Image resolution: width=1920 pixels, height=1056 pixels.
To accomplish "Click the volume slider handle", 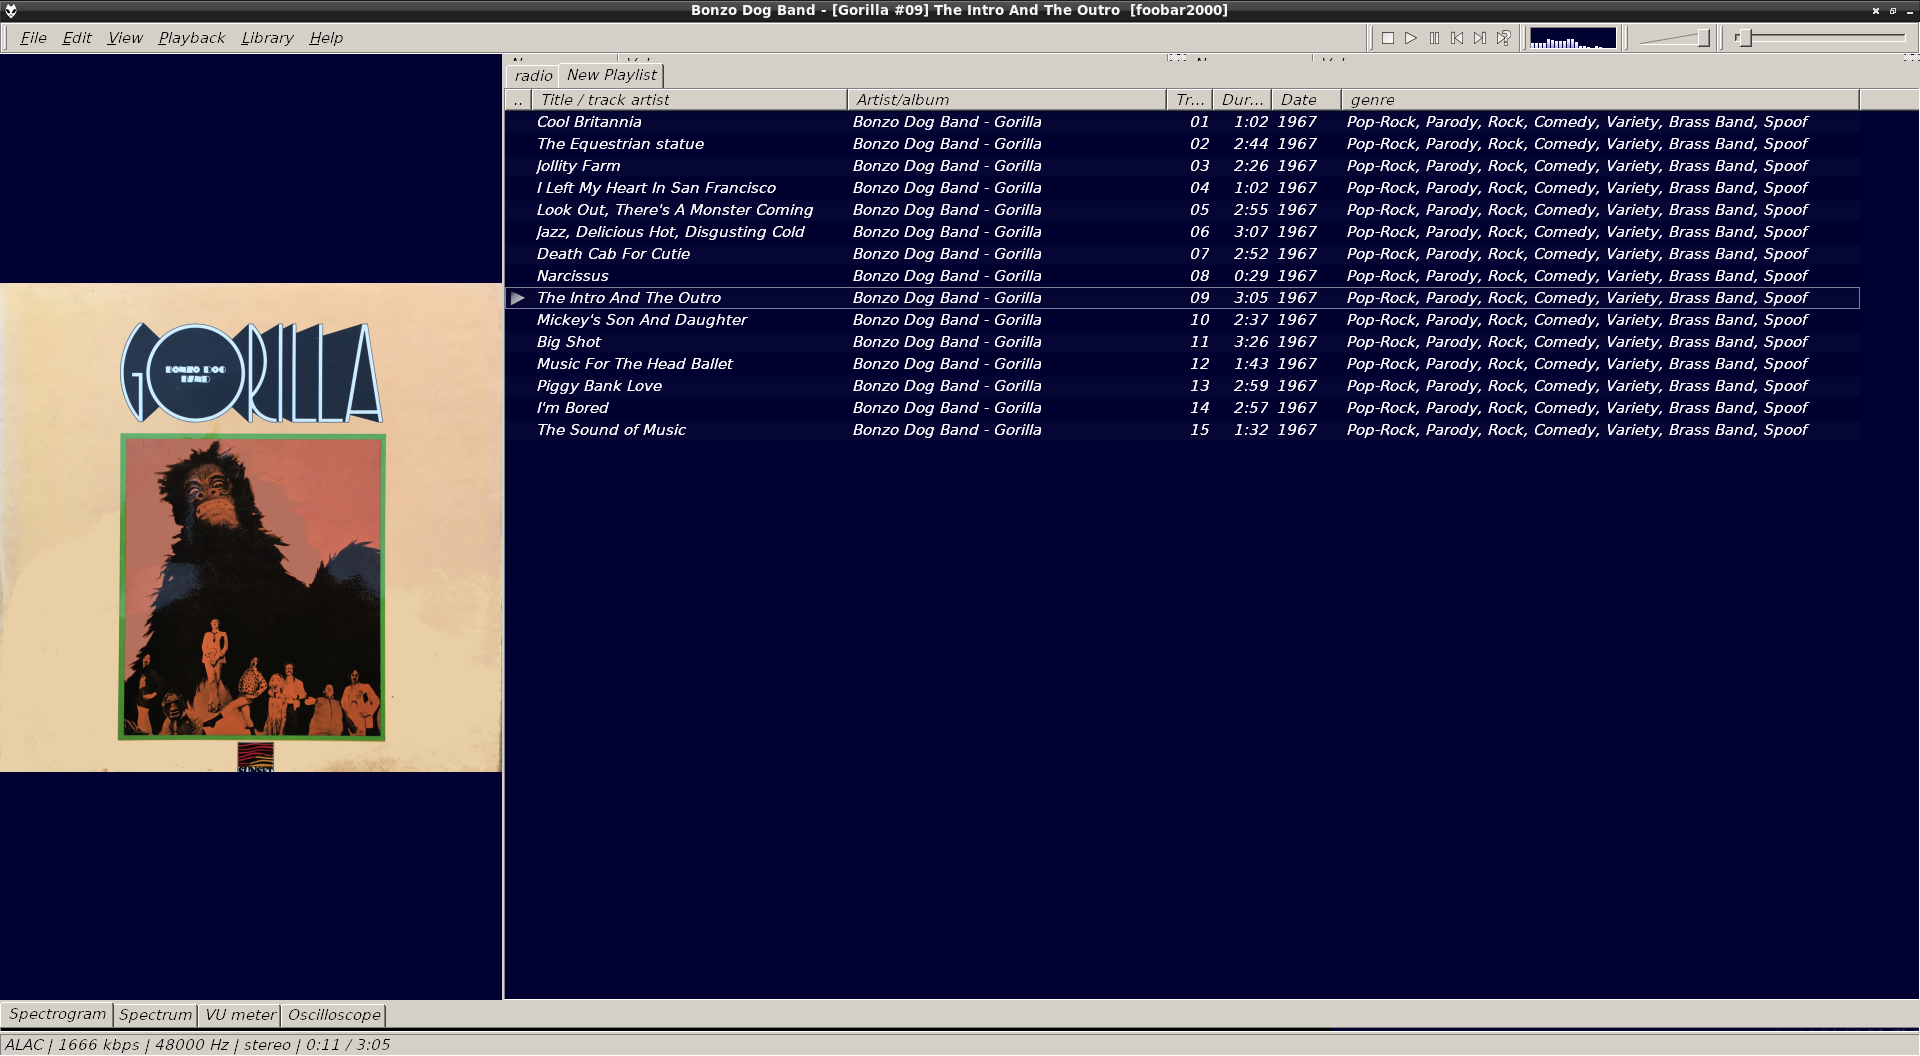I will pyautogui.click(x=1703, y=38).
